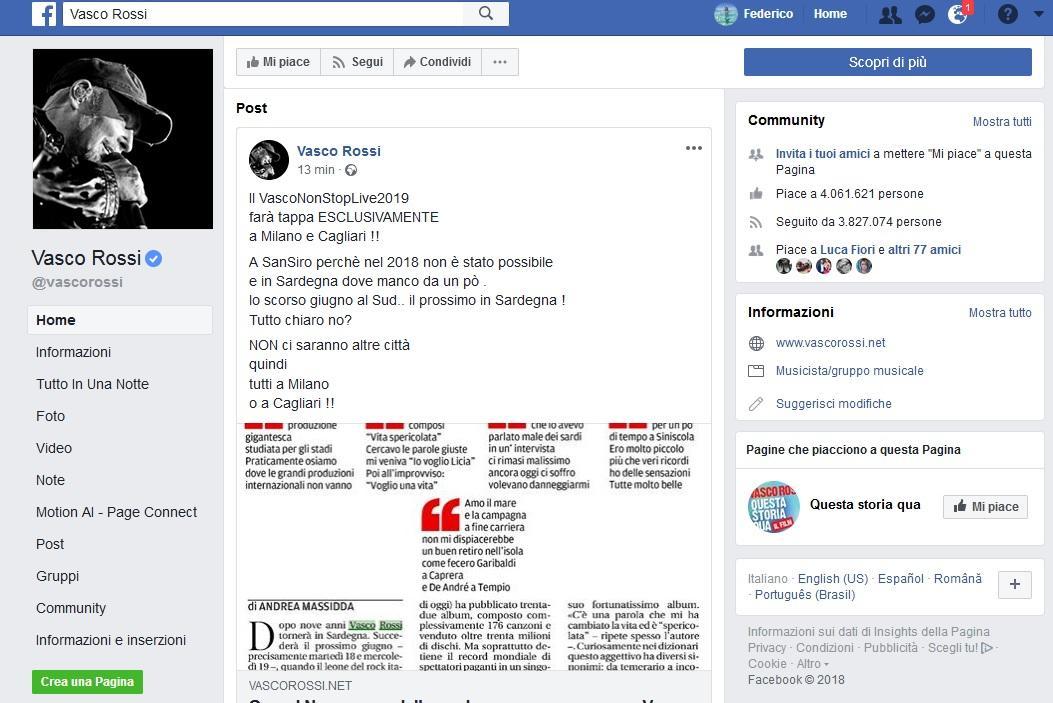
Task: Click Suggerisci modifiche link
Action: [x=833, y=404]
